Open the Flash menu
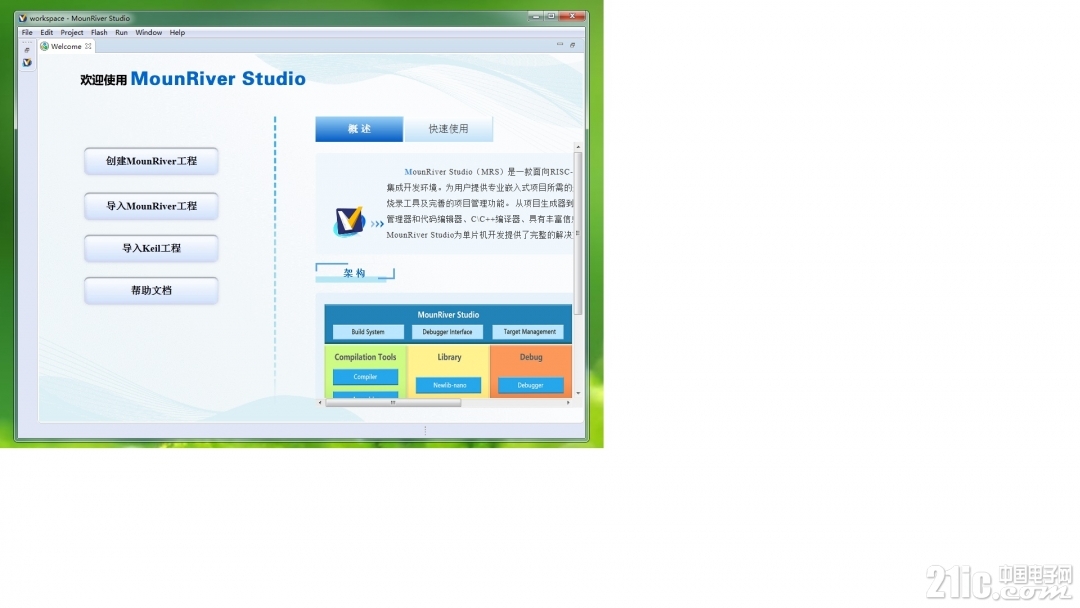Image resolution: width=1080 pixels, height=608 pixels. (99, 32)
